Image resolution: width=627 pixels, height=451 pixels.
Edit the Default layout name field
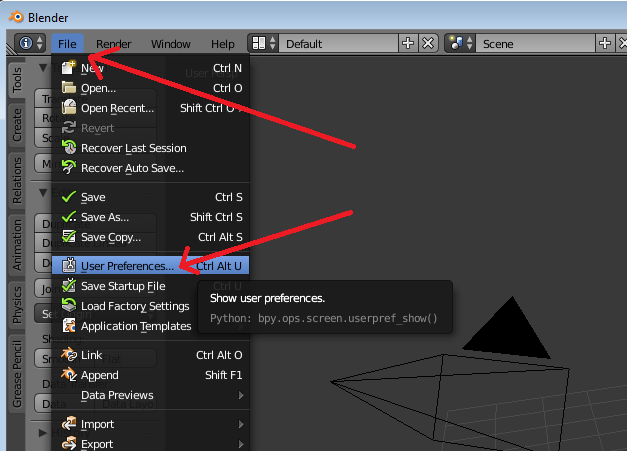click(x=338, y=44)
